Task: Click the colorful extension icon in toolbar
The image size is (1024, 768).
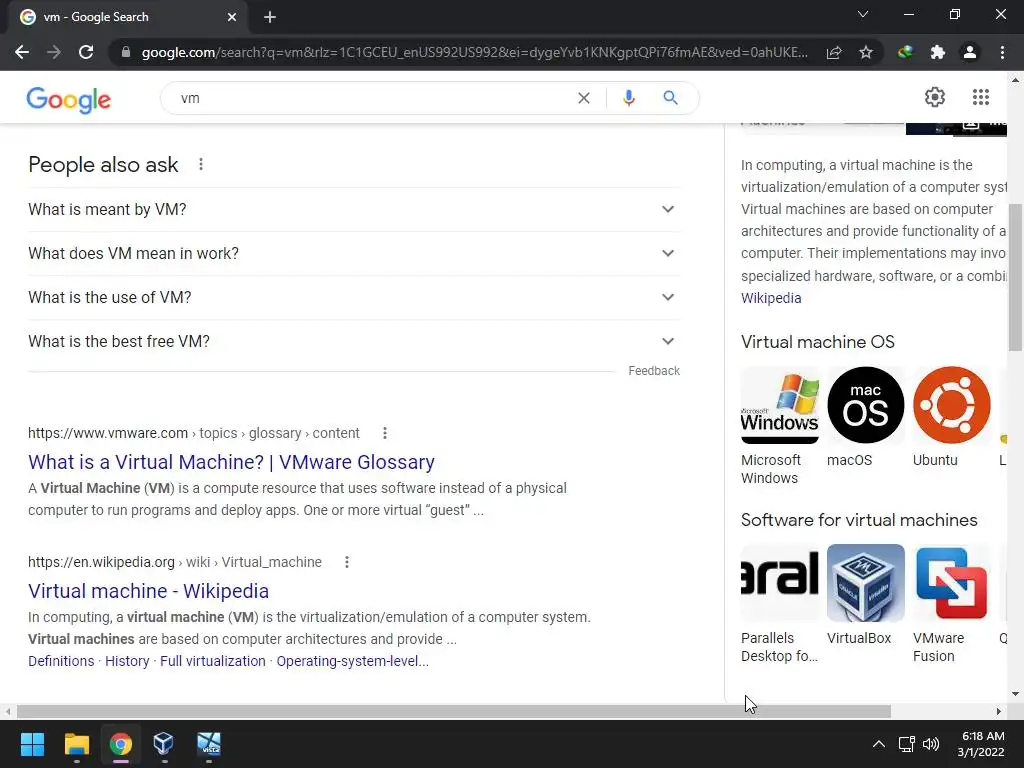Action: (905, 52)
